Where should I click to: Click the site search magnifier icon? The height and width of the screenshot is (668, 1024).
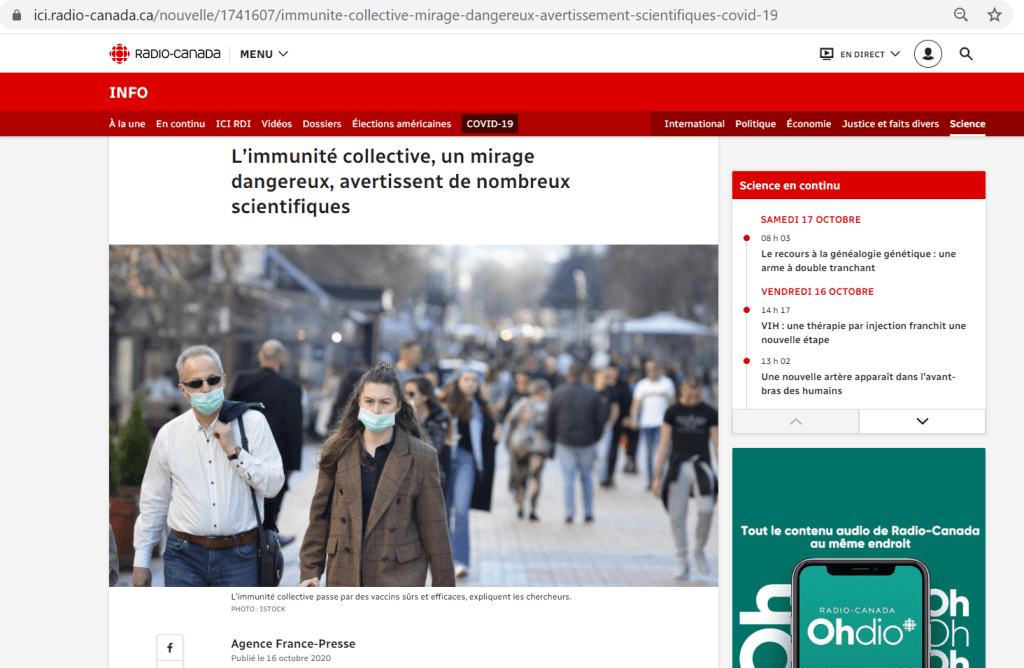point(966,54)
